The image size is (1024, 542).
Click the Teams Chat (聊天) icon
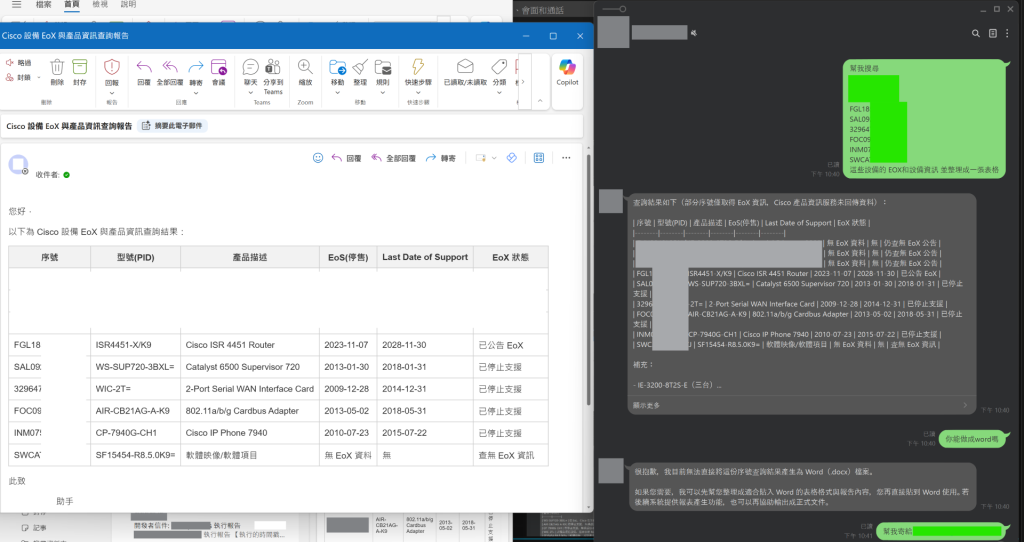tap(250, 67)
